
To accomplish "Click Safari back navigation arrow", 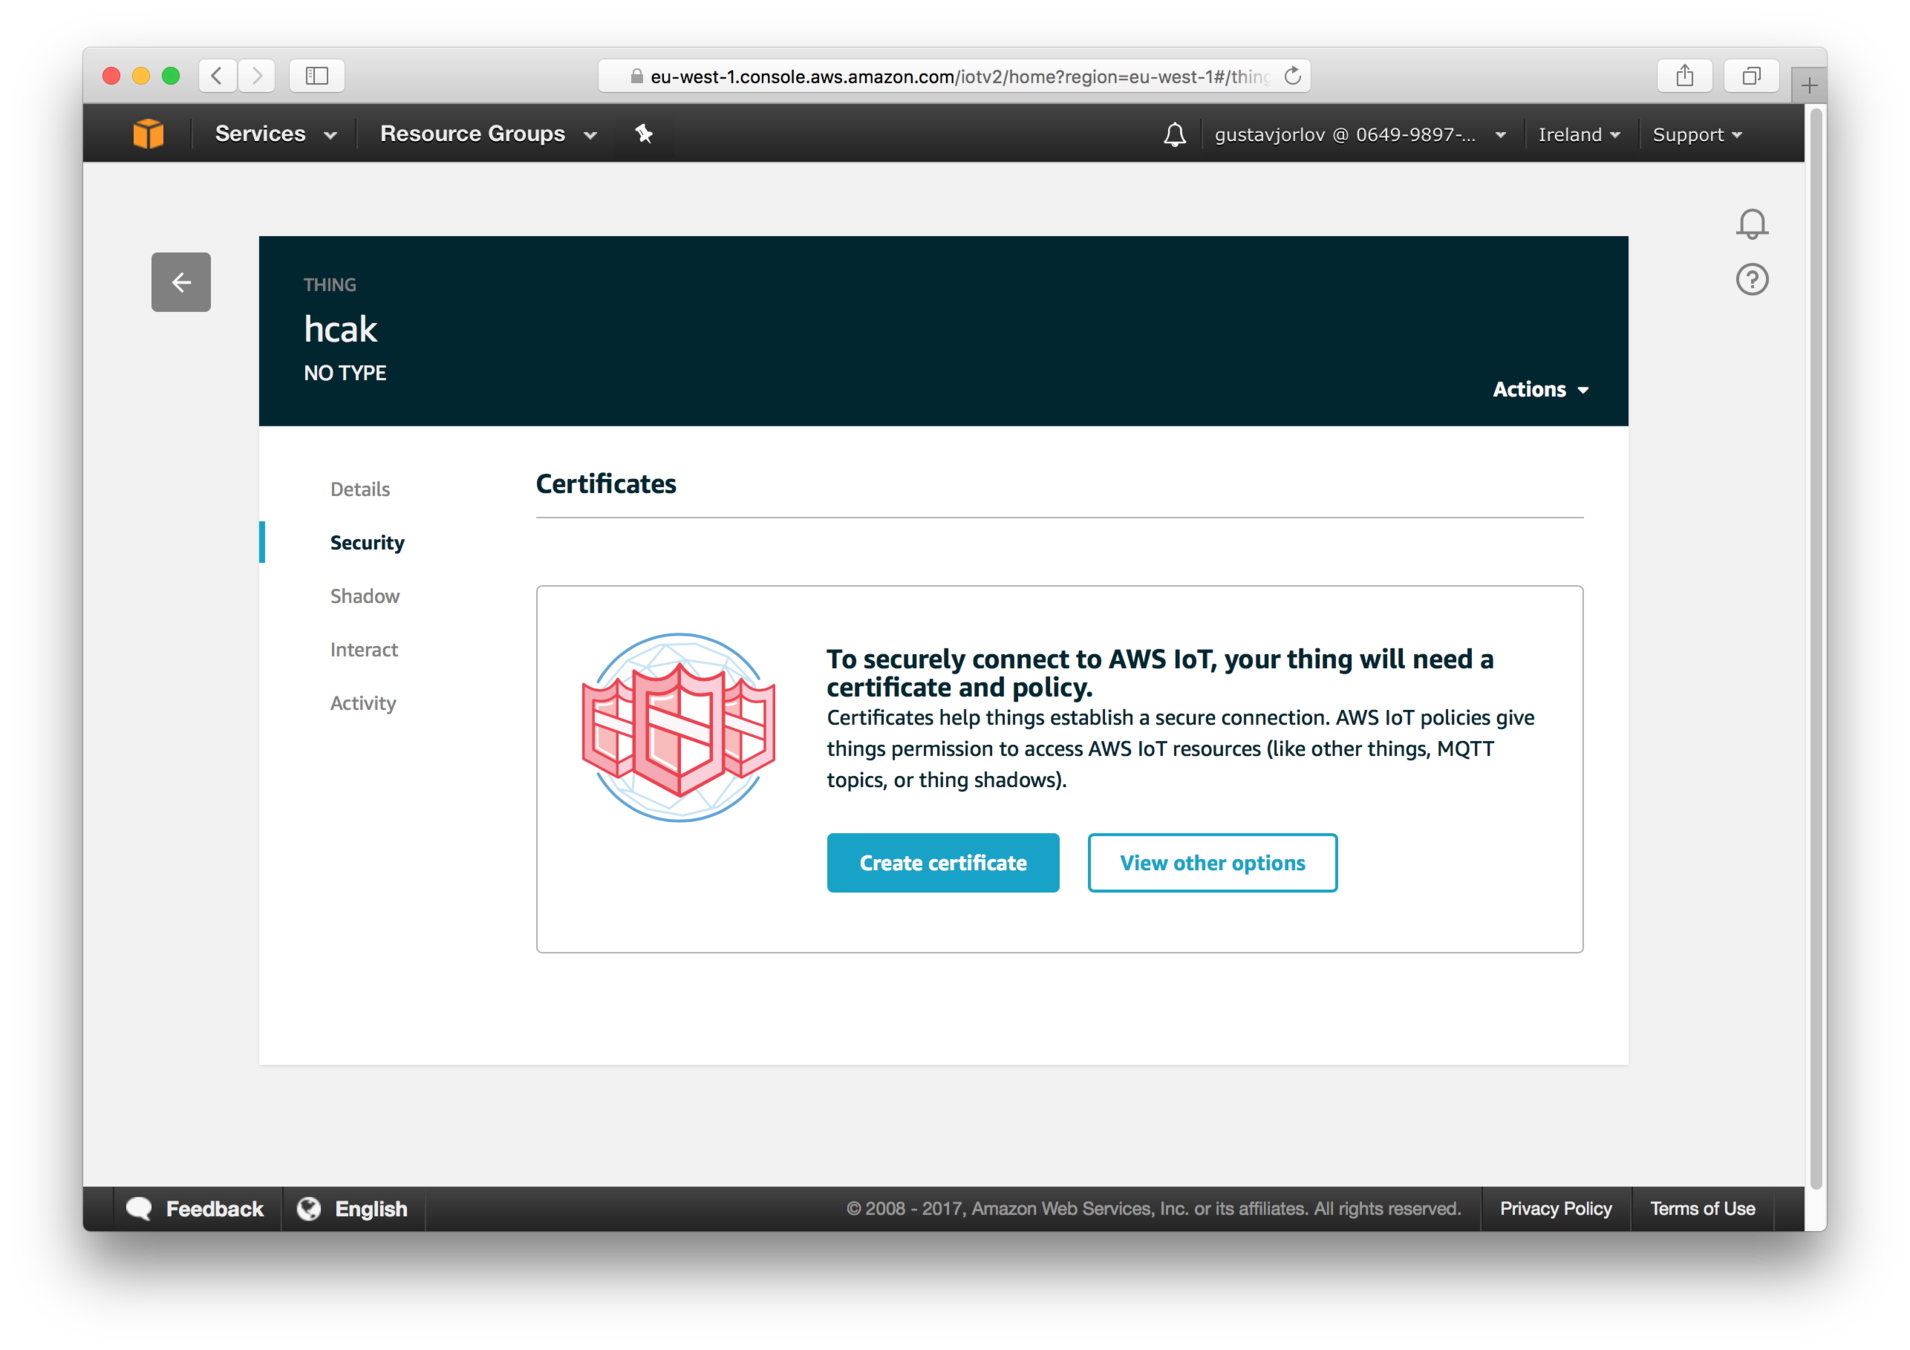I will click(x=217, y=76).
